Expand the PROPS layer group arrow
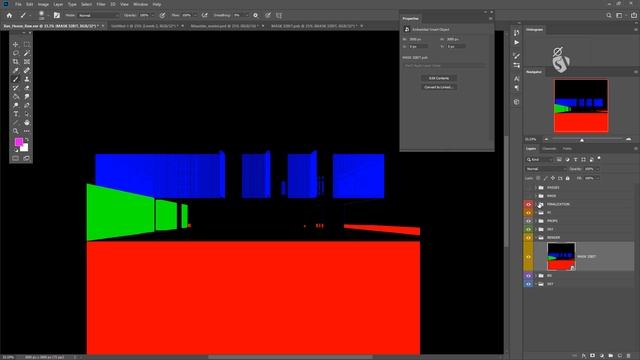 536,221
